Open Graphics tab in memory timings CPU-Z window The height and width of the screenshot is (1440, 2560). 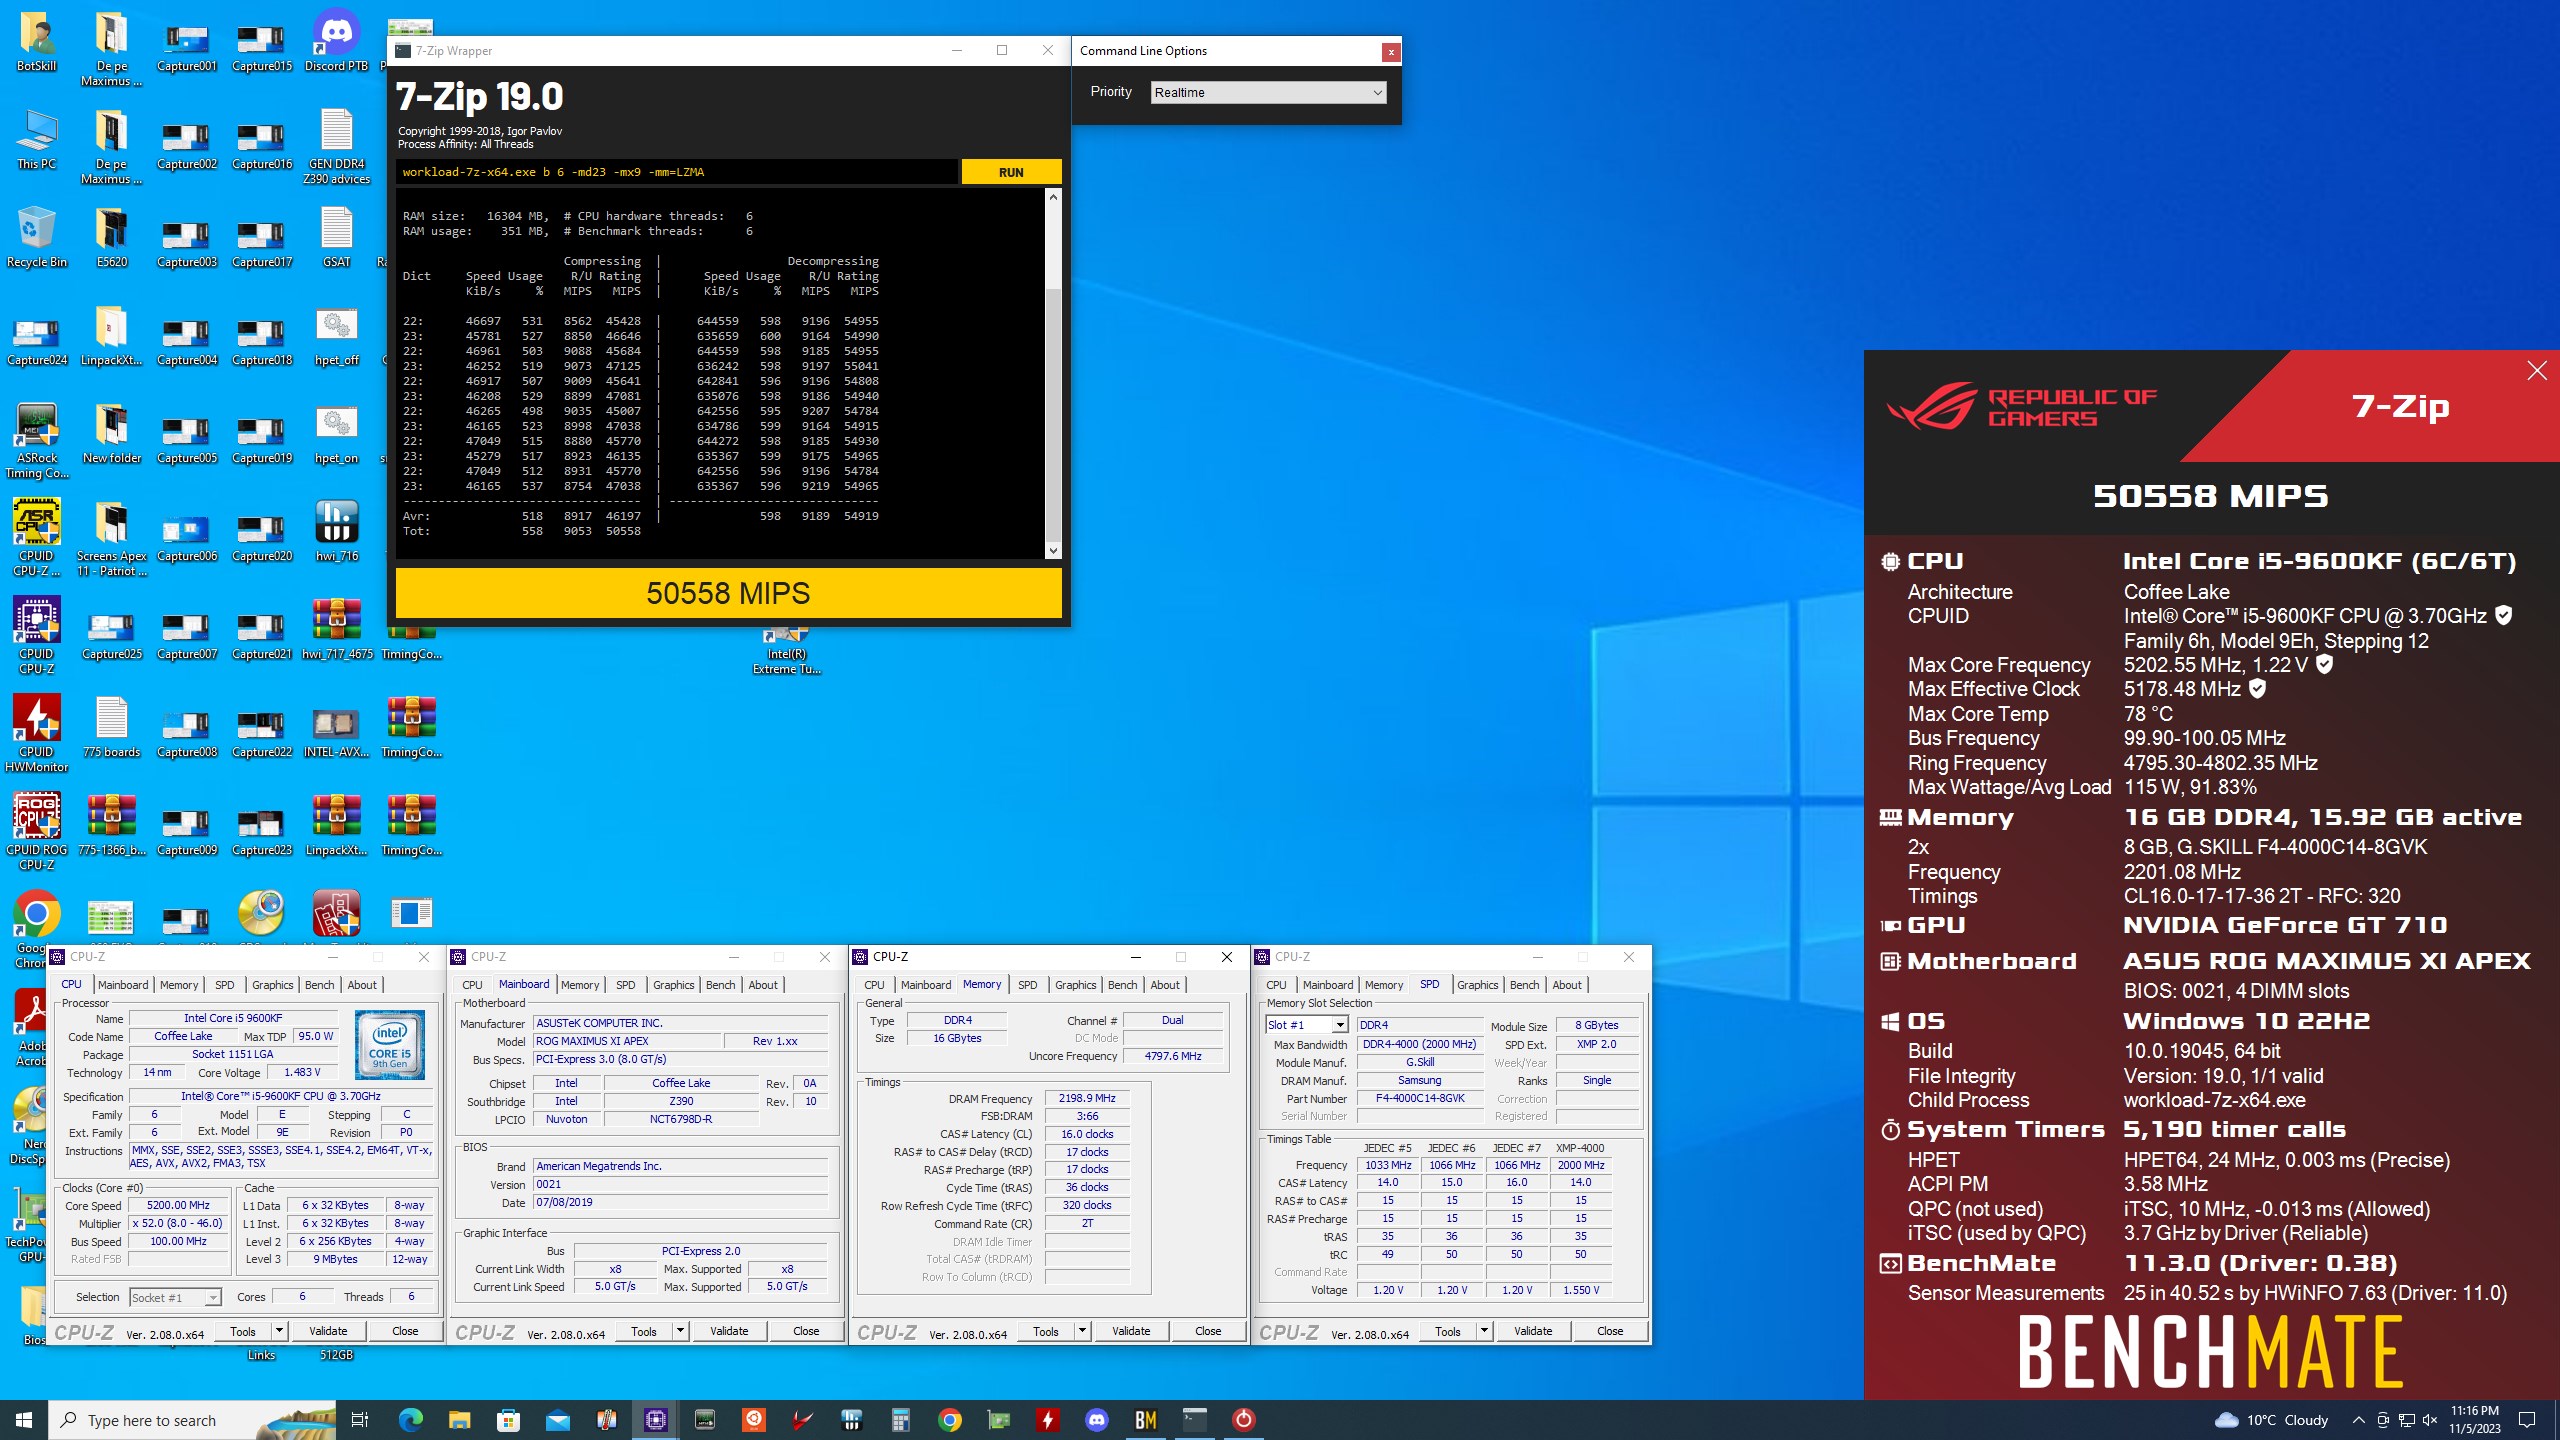point(1076,985)
